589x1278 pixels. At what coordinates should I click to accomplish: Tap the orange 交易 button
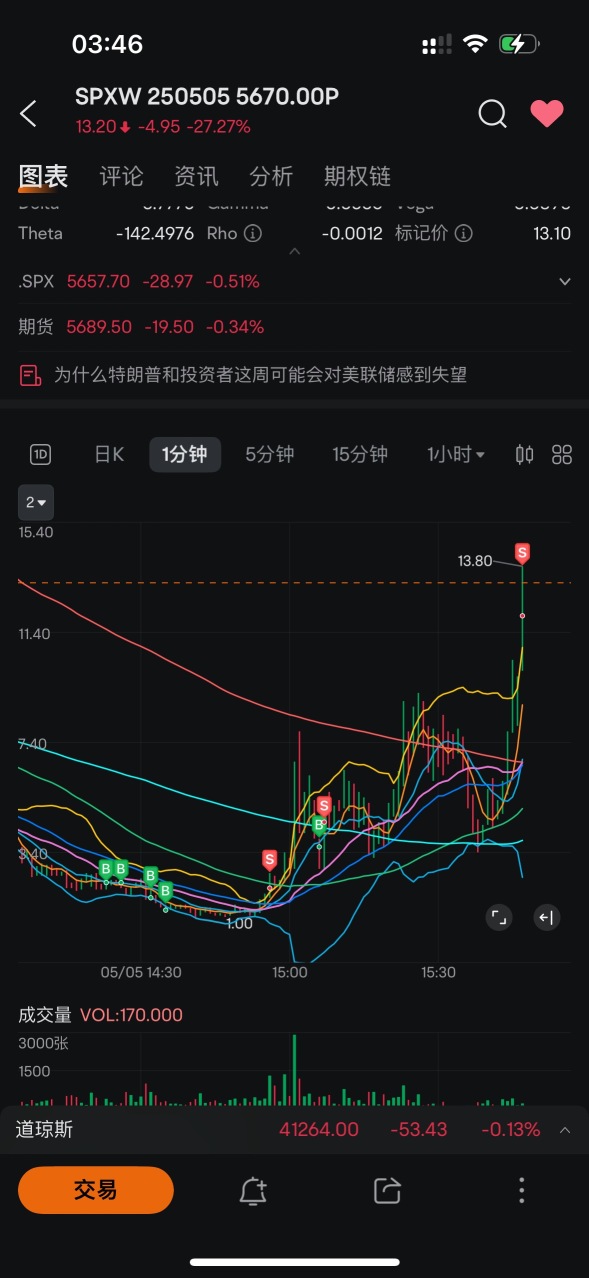(96, 1190)
